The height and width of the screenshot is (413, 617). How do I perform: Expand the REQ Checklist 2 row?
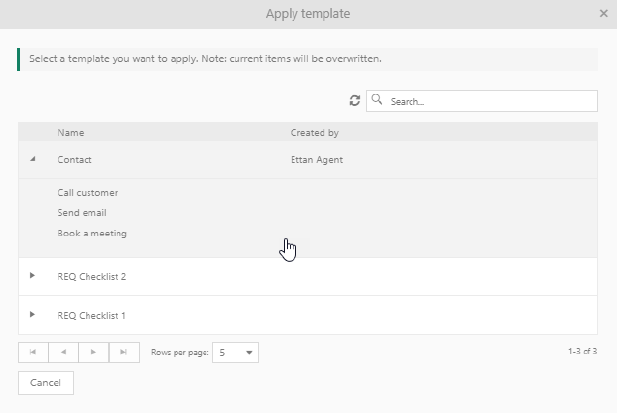[x=32, y=276]
